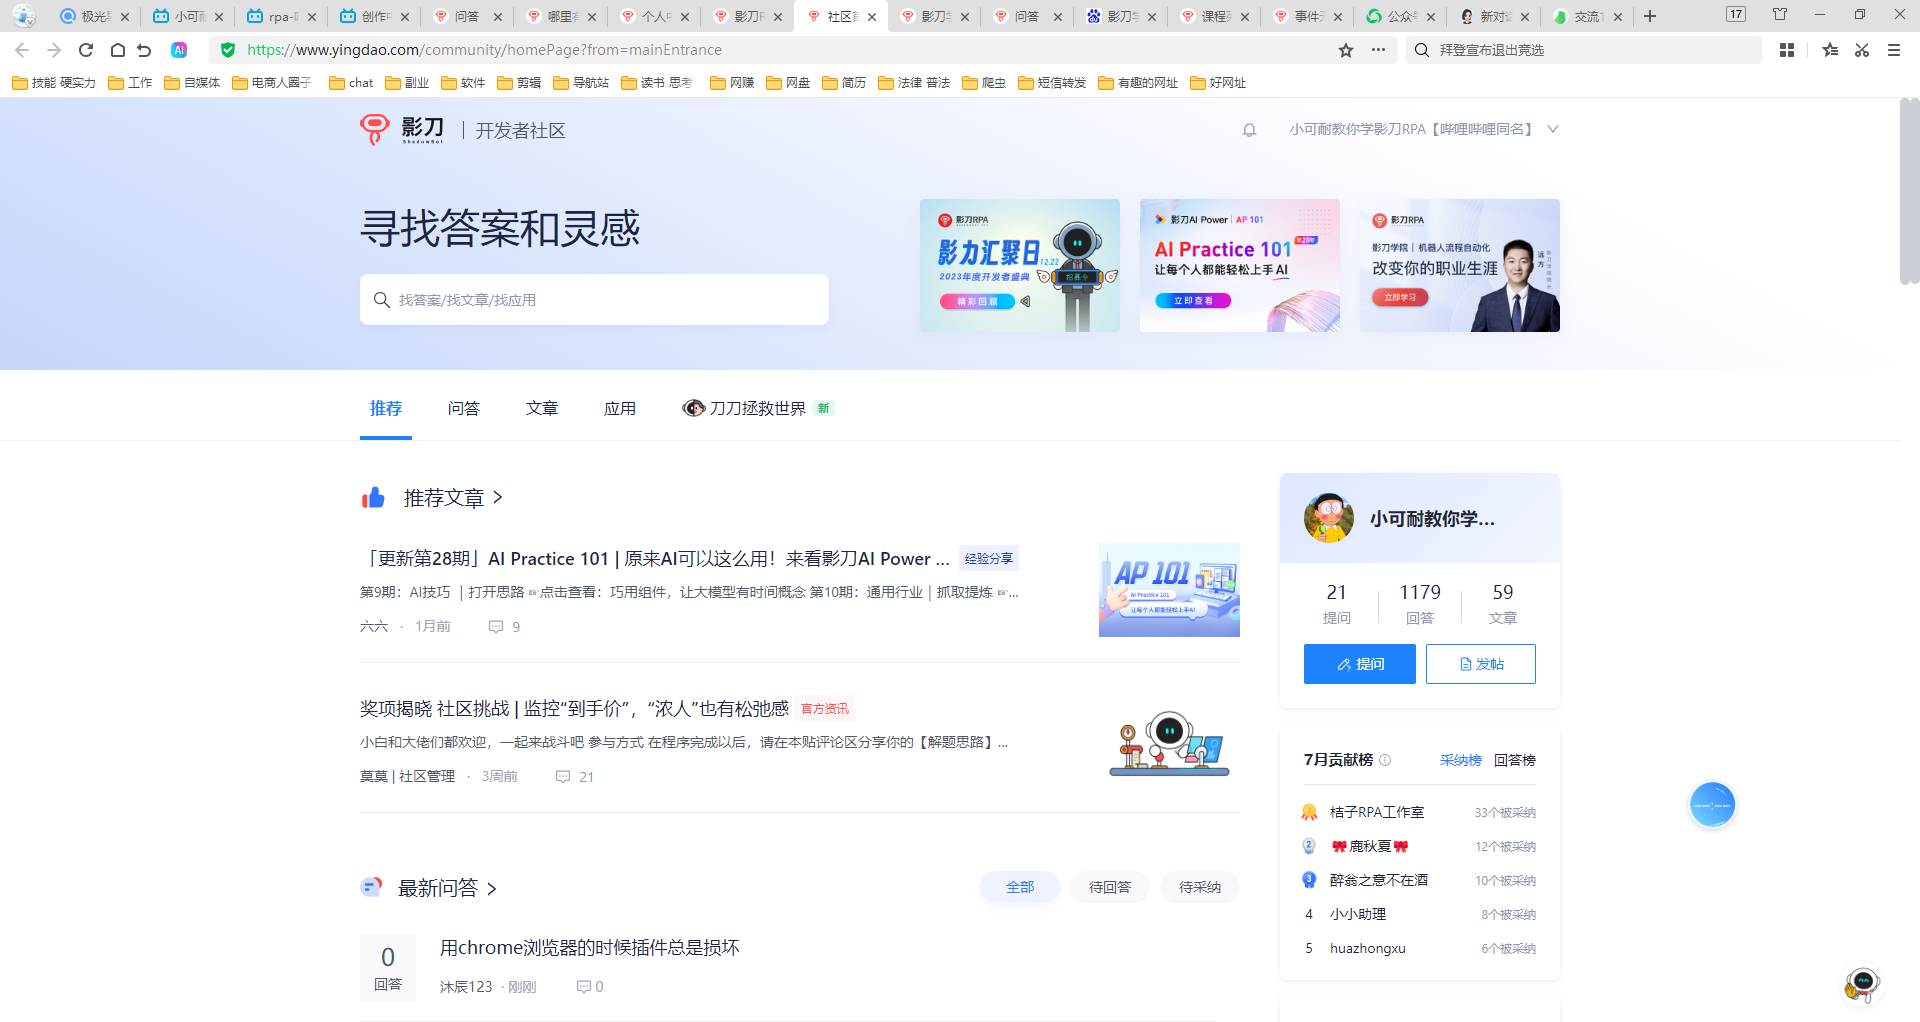
Task: Click the browser forward arrow
Action: 54,50
